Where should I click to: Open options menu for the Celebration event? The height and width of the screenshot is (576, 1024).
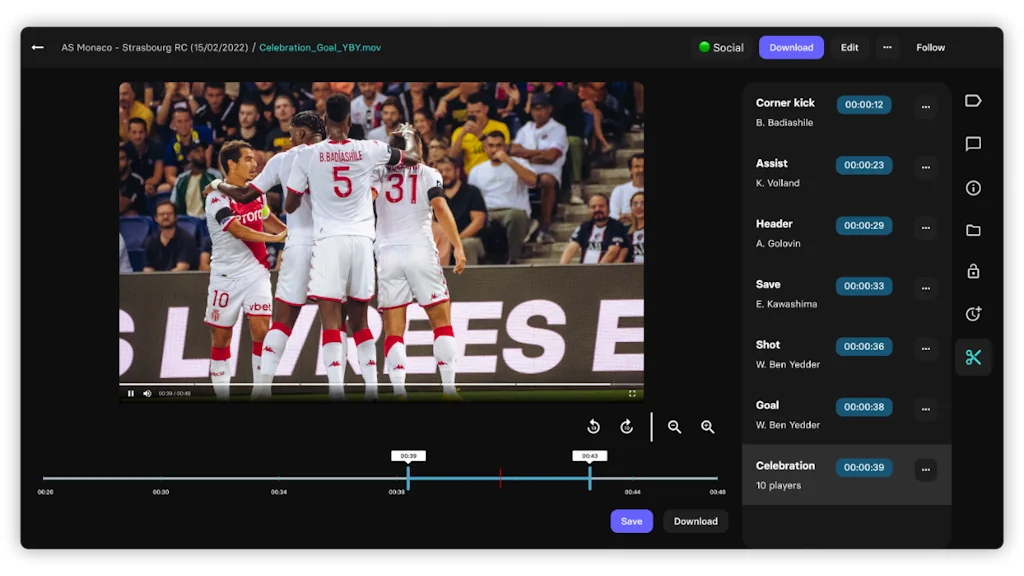point(926,468)
